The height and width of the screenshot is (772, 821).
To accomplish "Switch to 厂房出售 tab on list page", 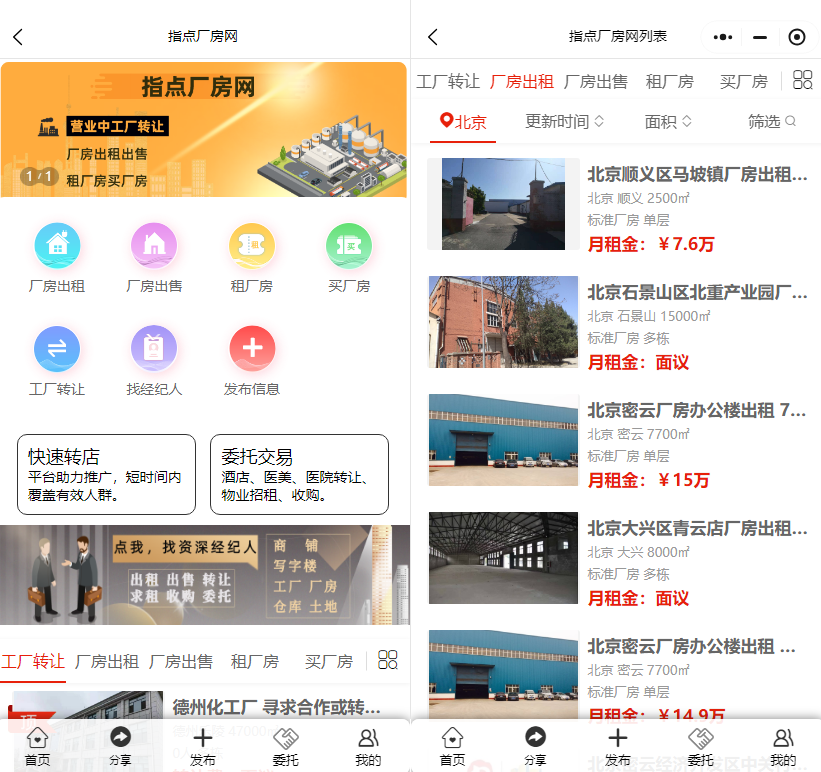I will click(596, 81).
